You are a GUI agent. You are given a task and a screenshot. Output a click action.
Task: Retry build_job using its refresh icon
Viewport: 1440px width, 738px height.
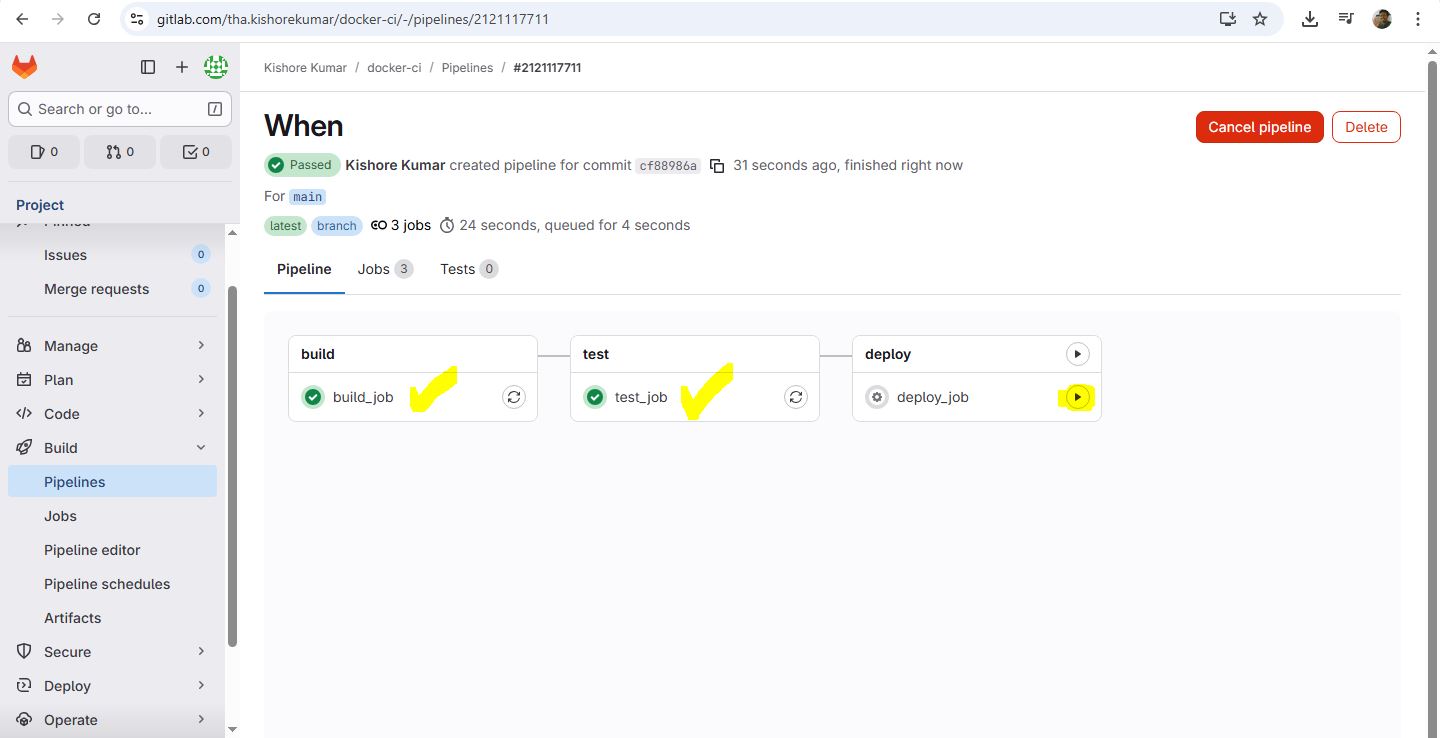tap(514, 397)
